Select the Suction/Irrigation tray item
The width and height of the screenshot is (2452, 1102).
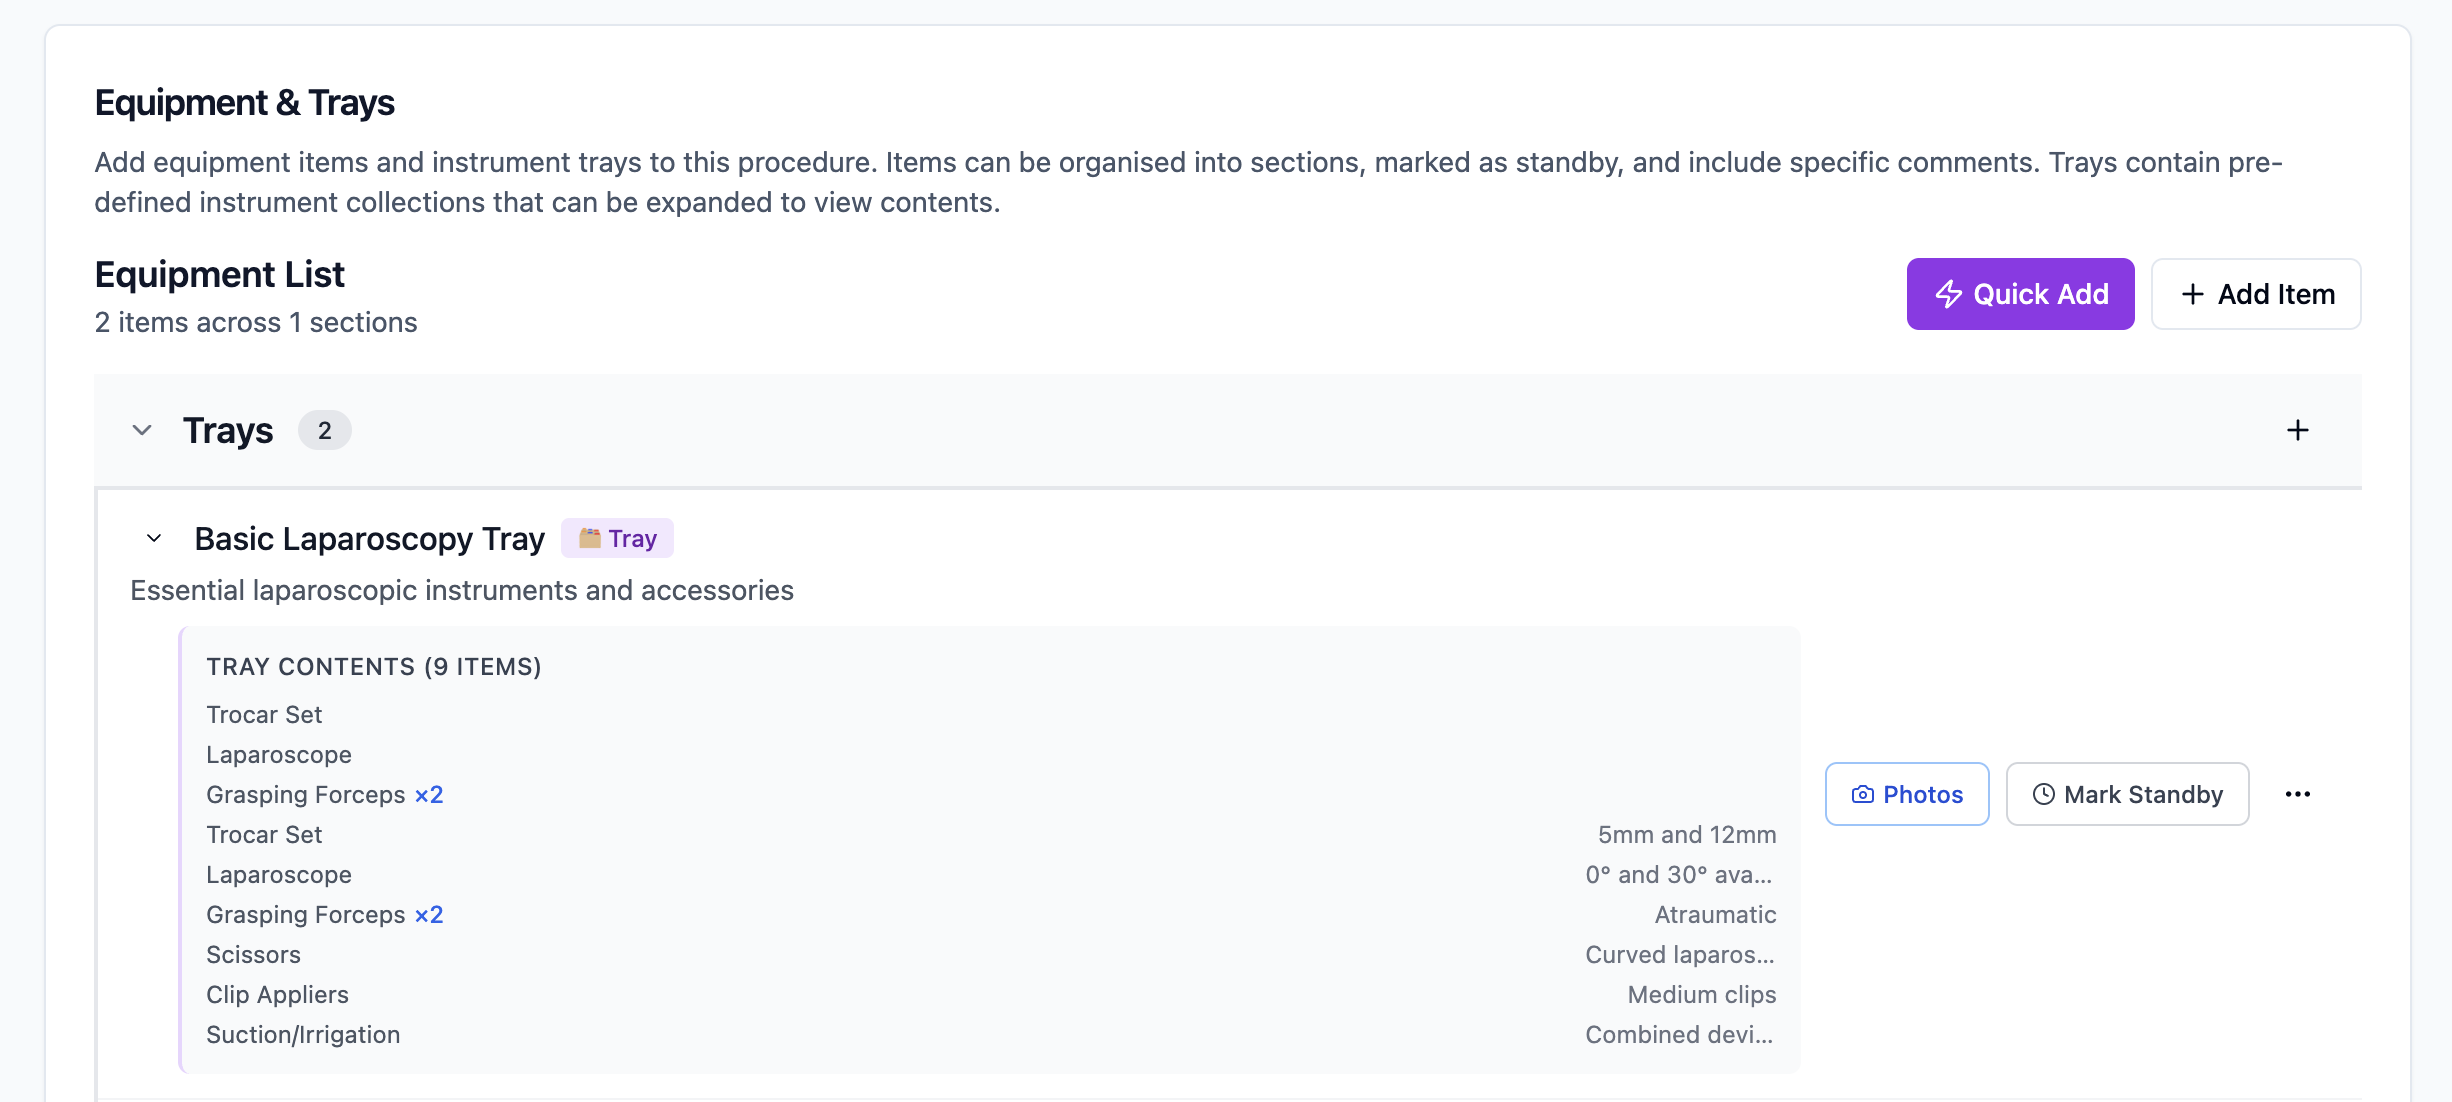point(303,1035)
